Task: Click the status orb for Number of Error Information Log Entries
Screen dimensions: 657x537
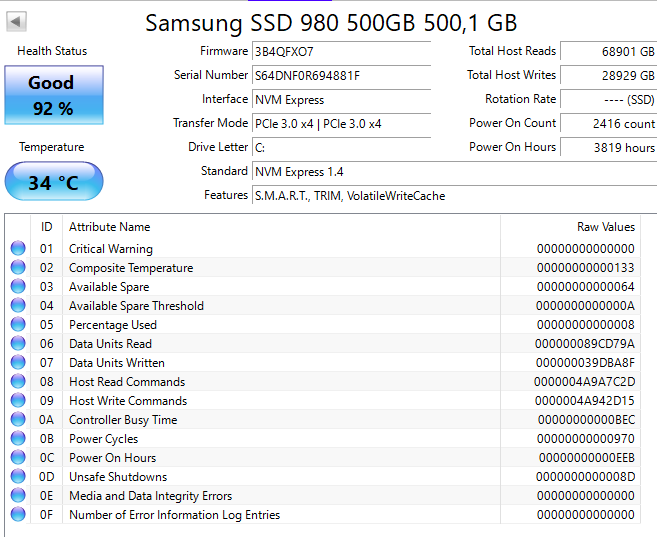Action: tap(18, 514)
